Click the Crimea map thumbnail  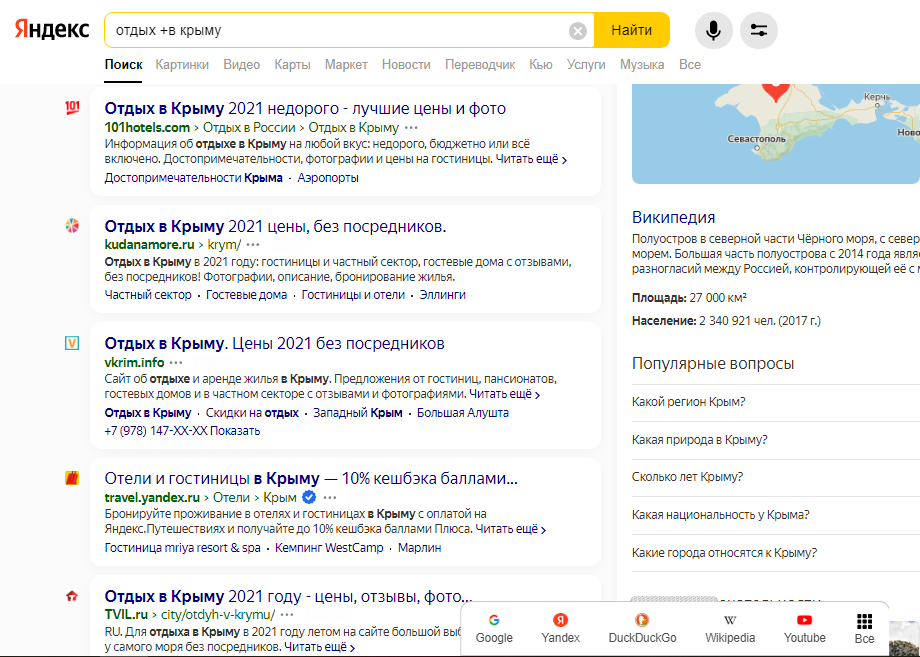(776, 134)
